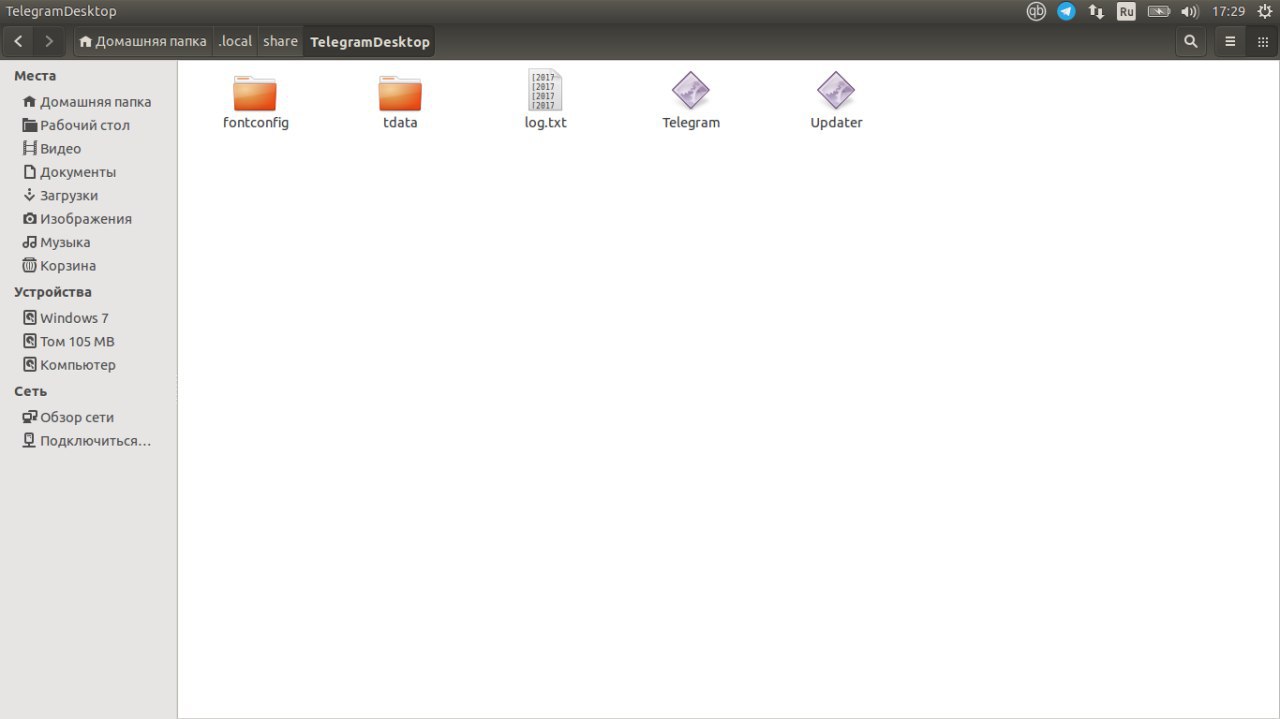
Task: Open Документы in the sidebar
Action: pos(88,172)
